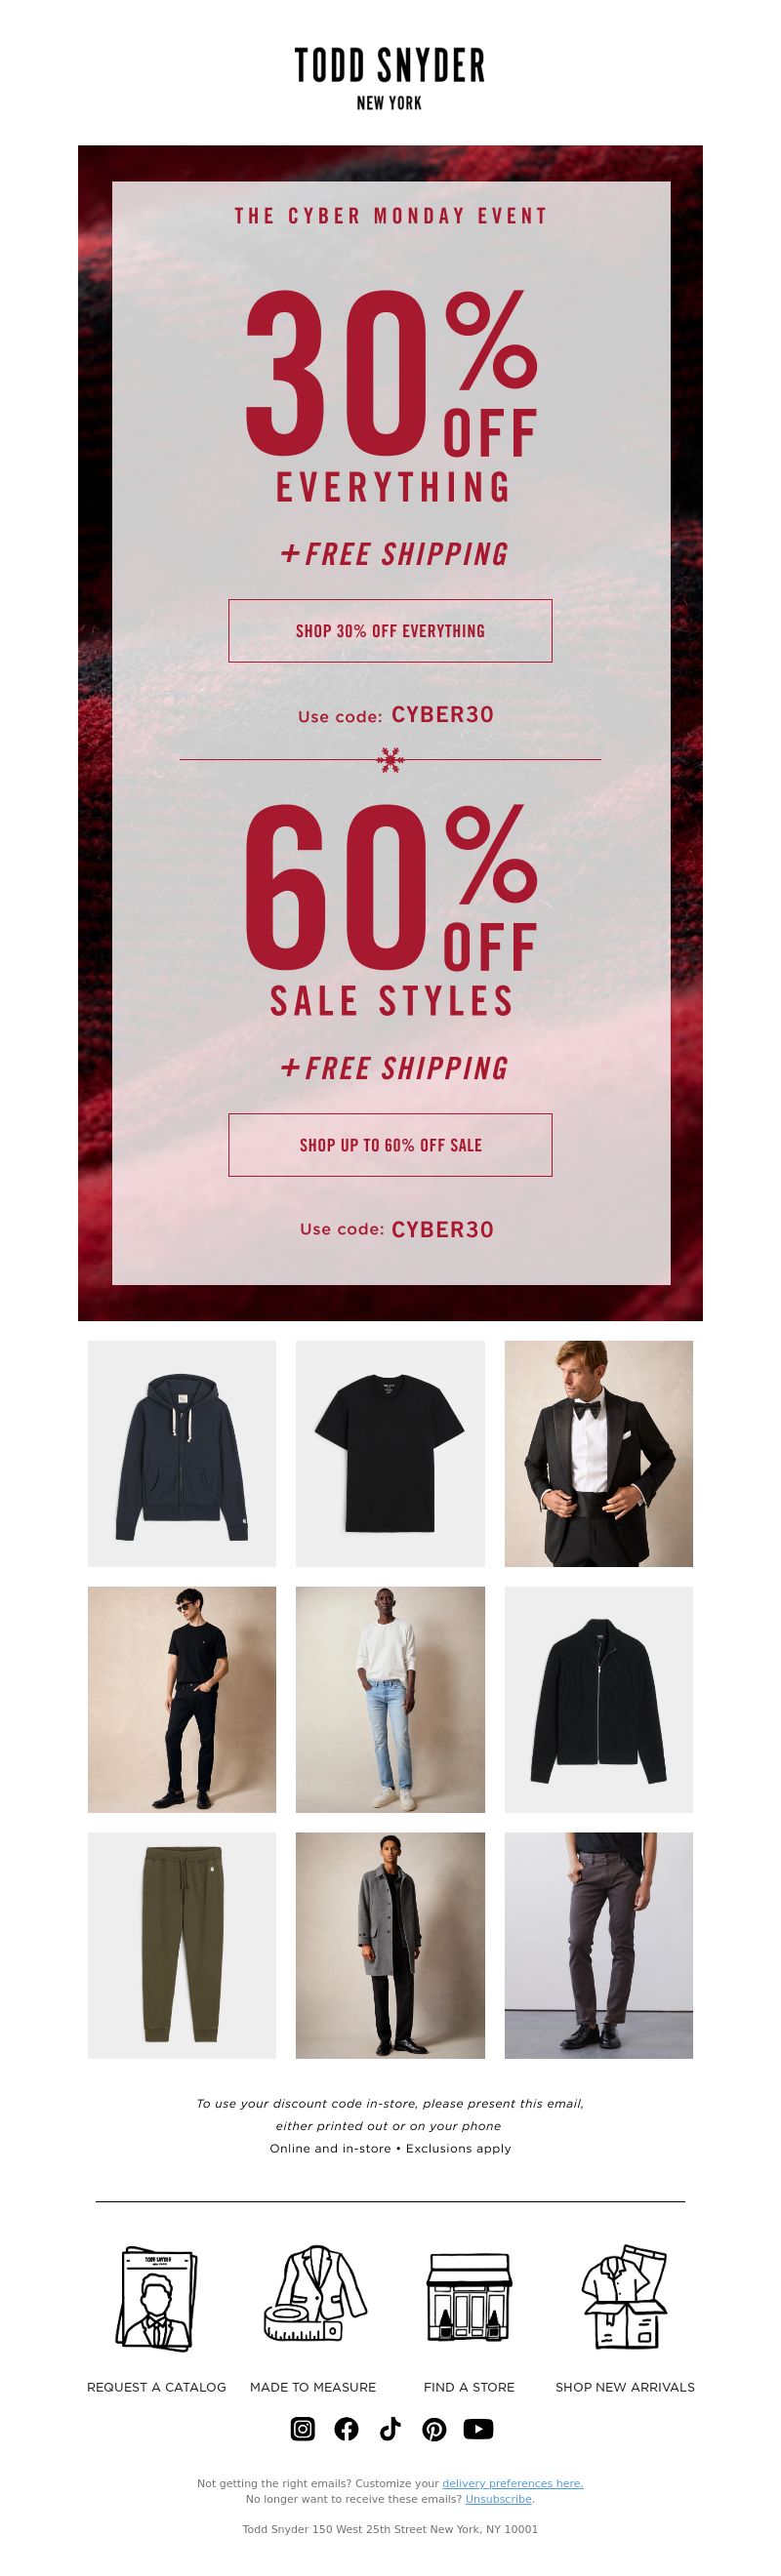
Task: Open the black tuxedo model photo
Action: pos(598,1454)
